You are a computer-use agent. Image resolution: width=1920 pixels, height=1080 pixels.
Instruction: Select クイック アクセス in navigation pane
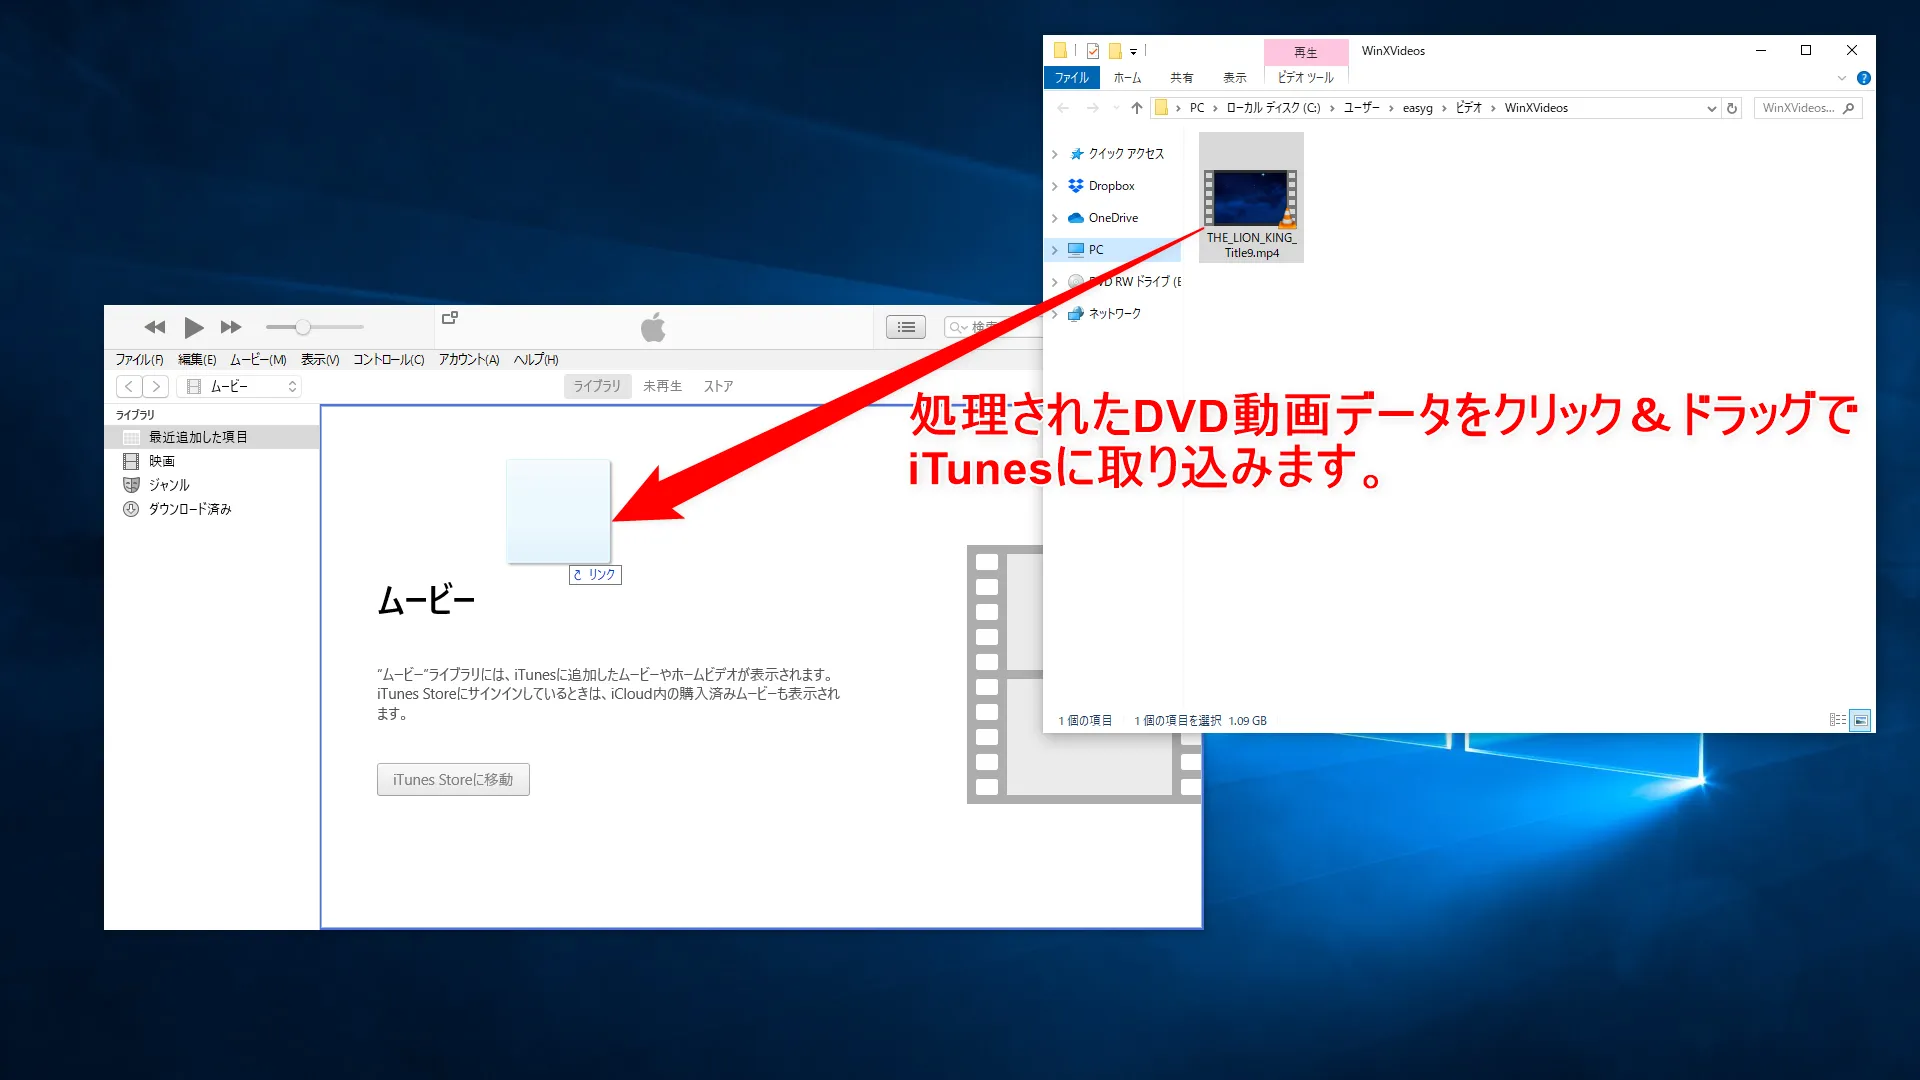click(x=1126, y=154)
